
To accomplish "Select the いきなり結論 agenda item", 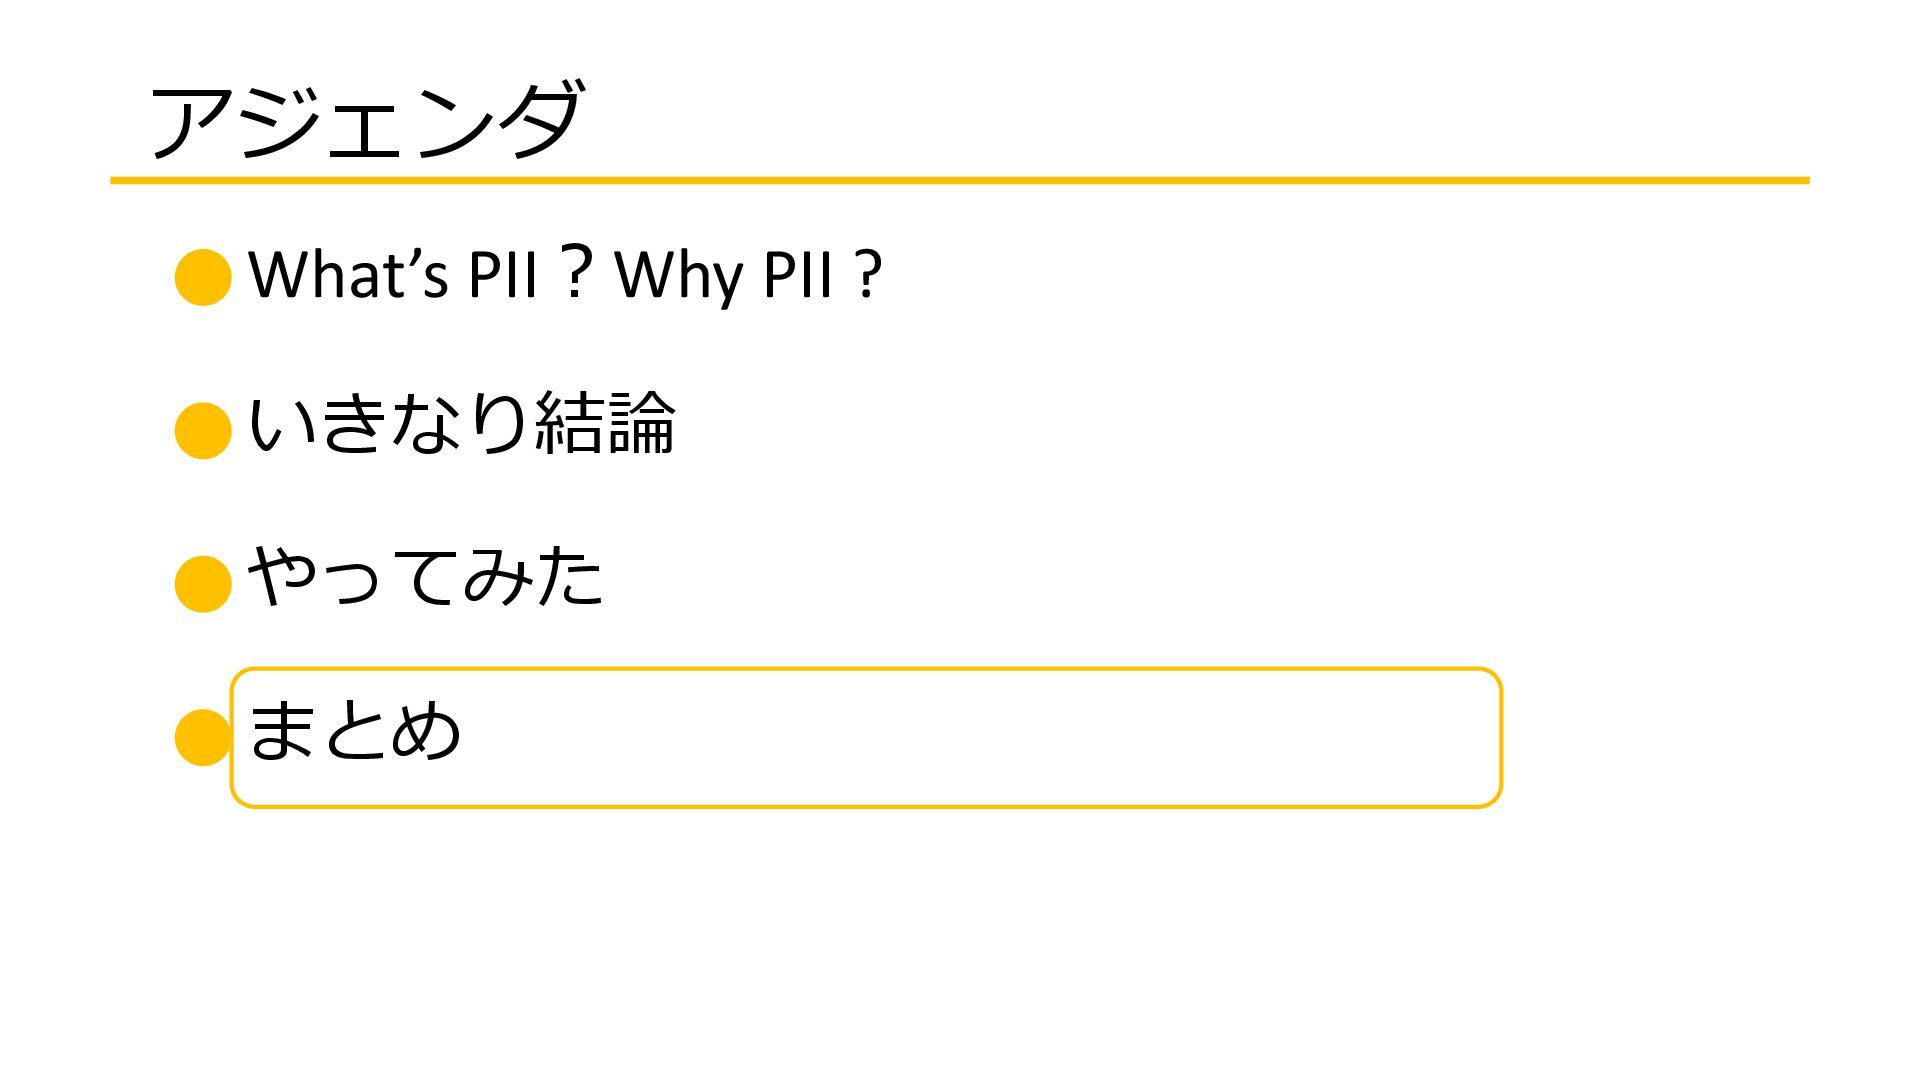I will click(x=461, y=424).
